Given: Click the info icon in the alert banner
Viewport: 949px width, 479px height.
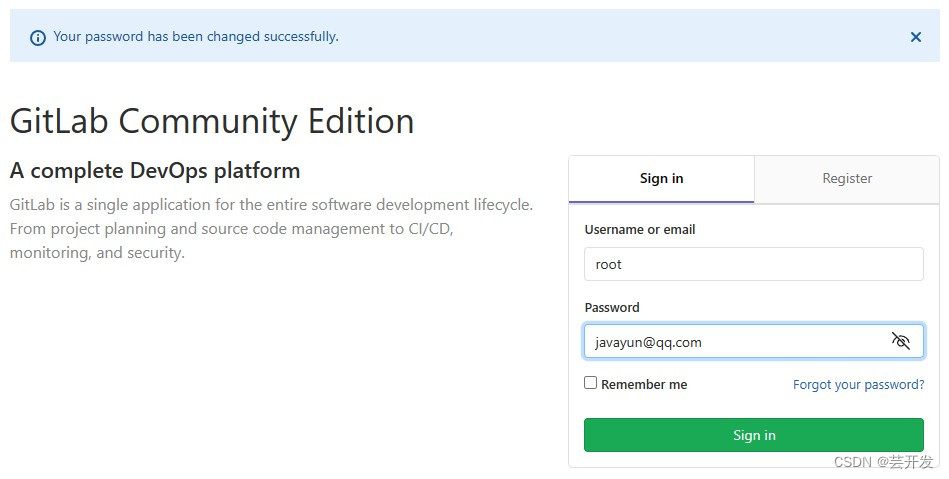Looking at the screenshot, I should click(x=38, y=38).
